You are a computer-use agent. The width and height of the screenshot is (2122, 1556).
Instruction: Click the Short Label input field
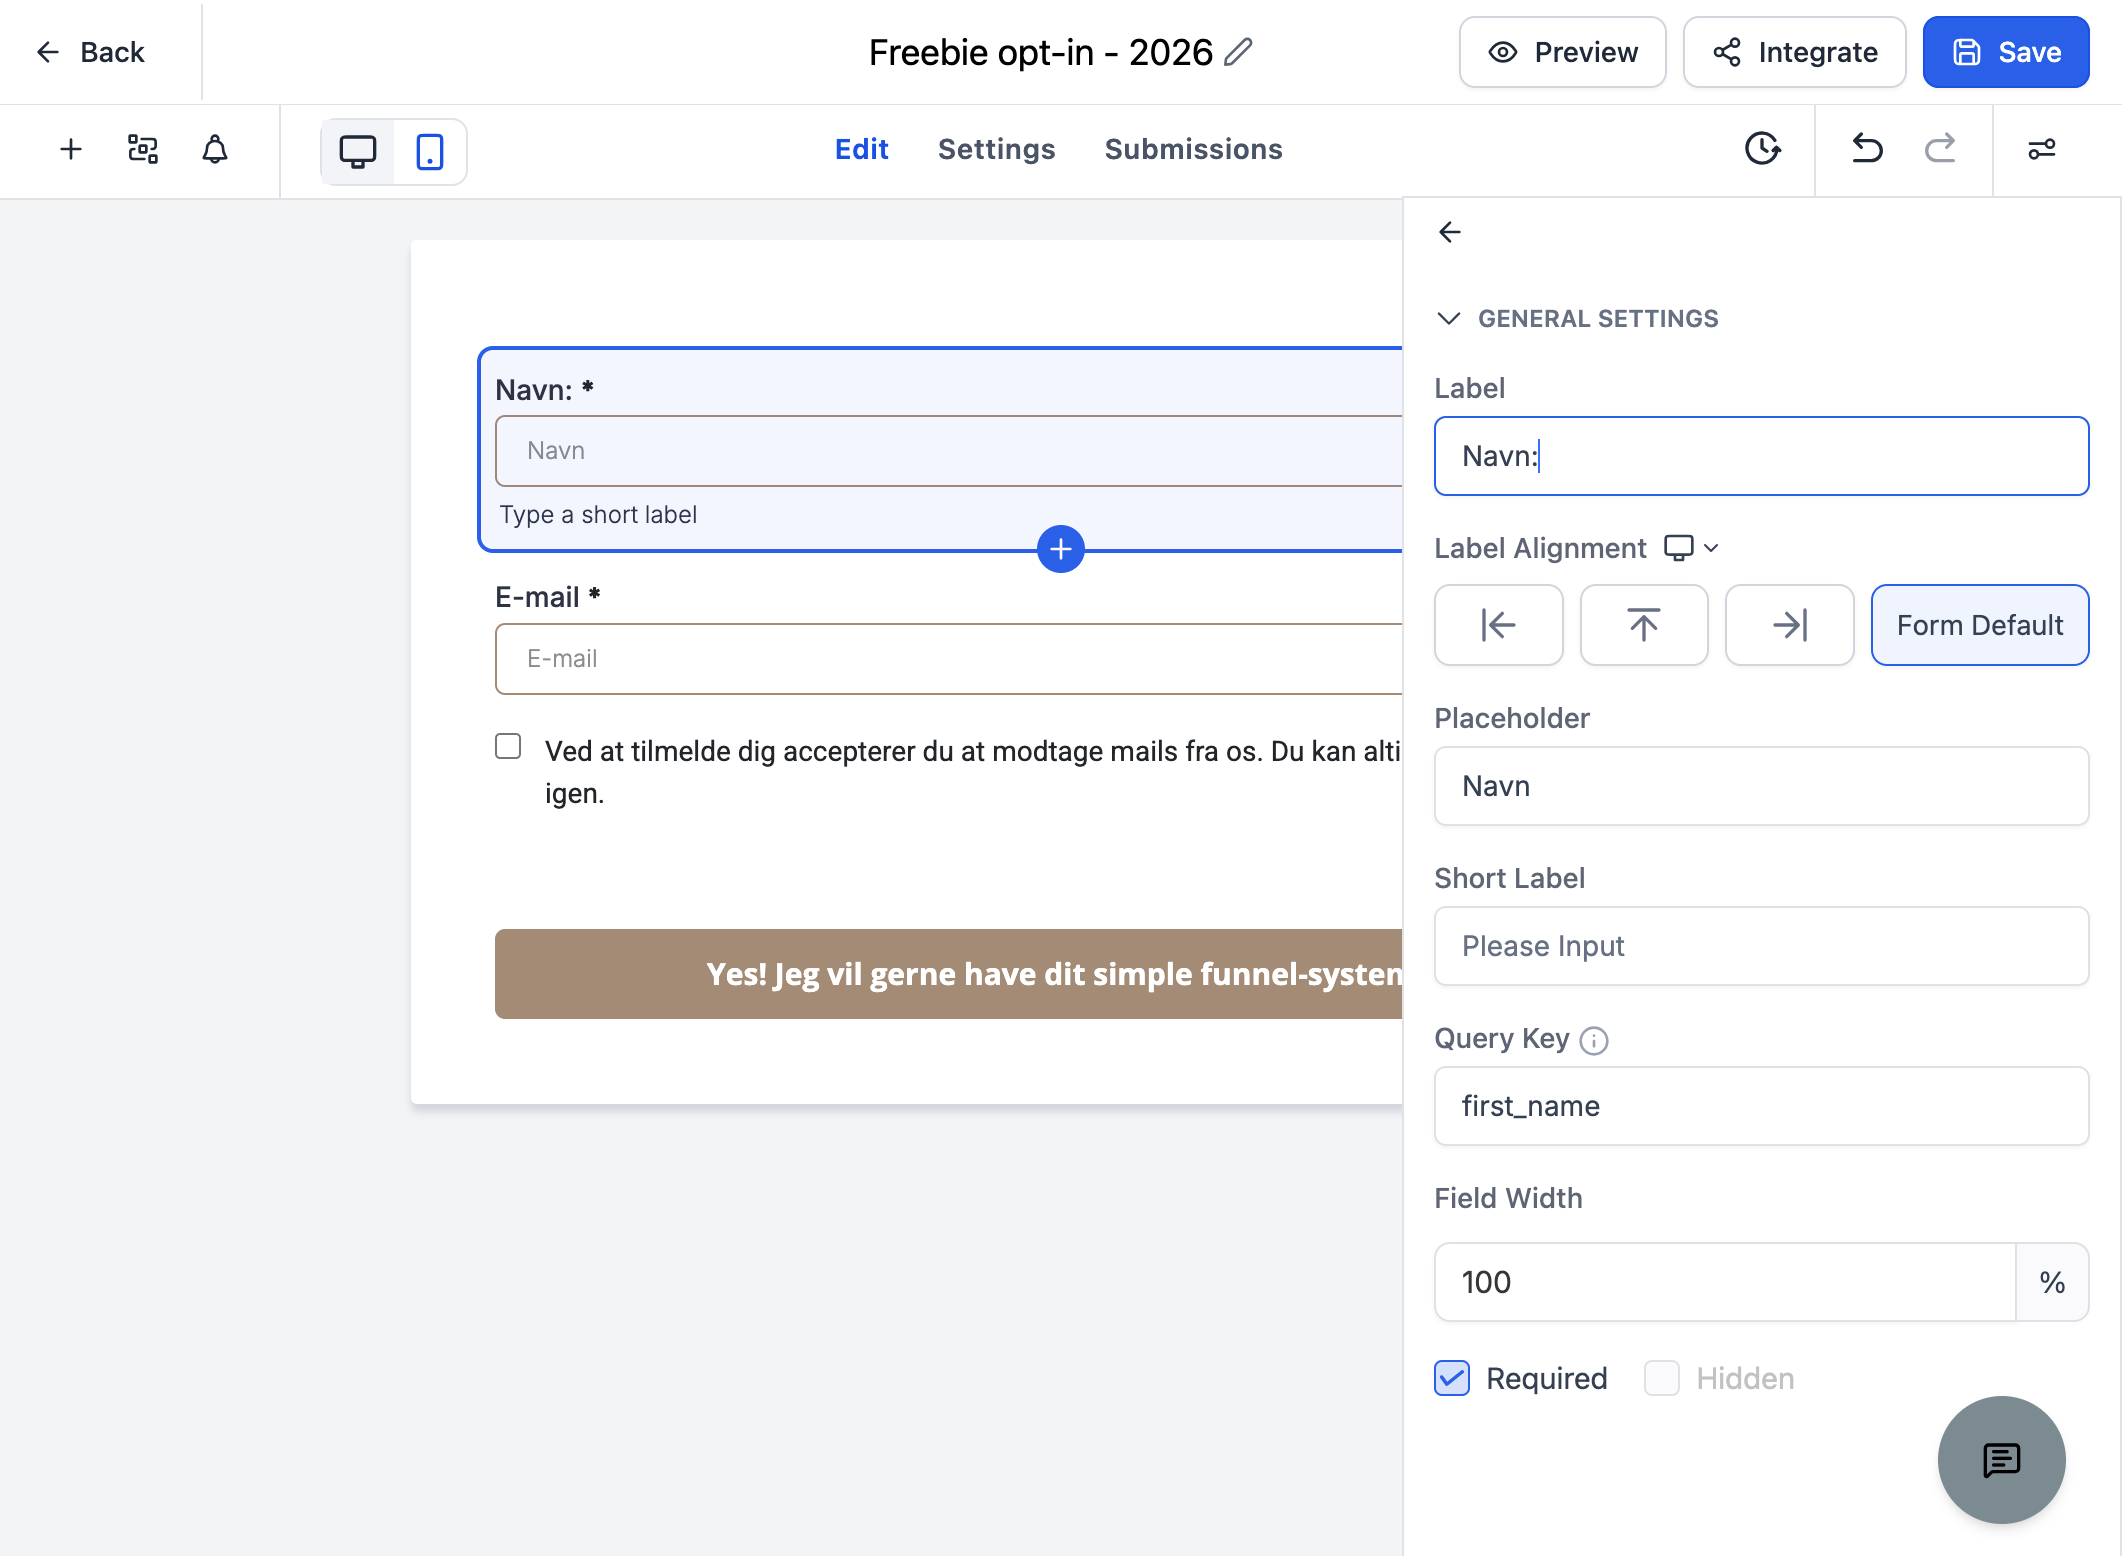click(x=1761, y=946)
